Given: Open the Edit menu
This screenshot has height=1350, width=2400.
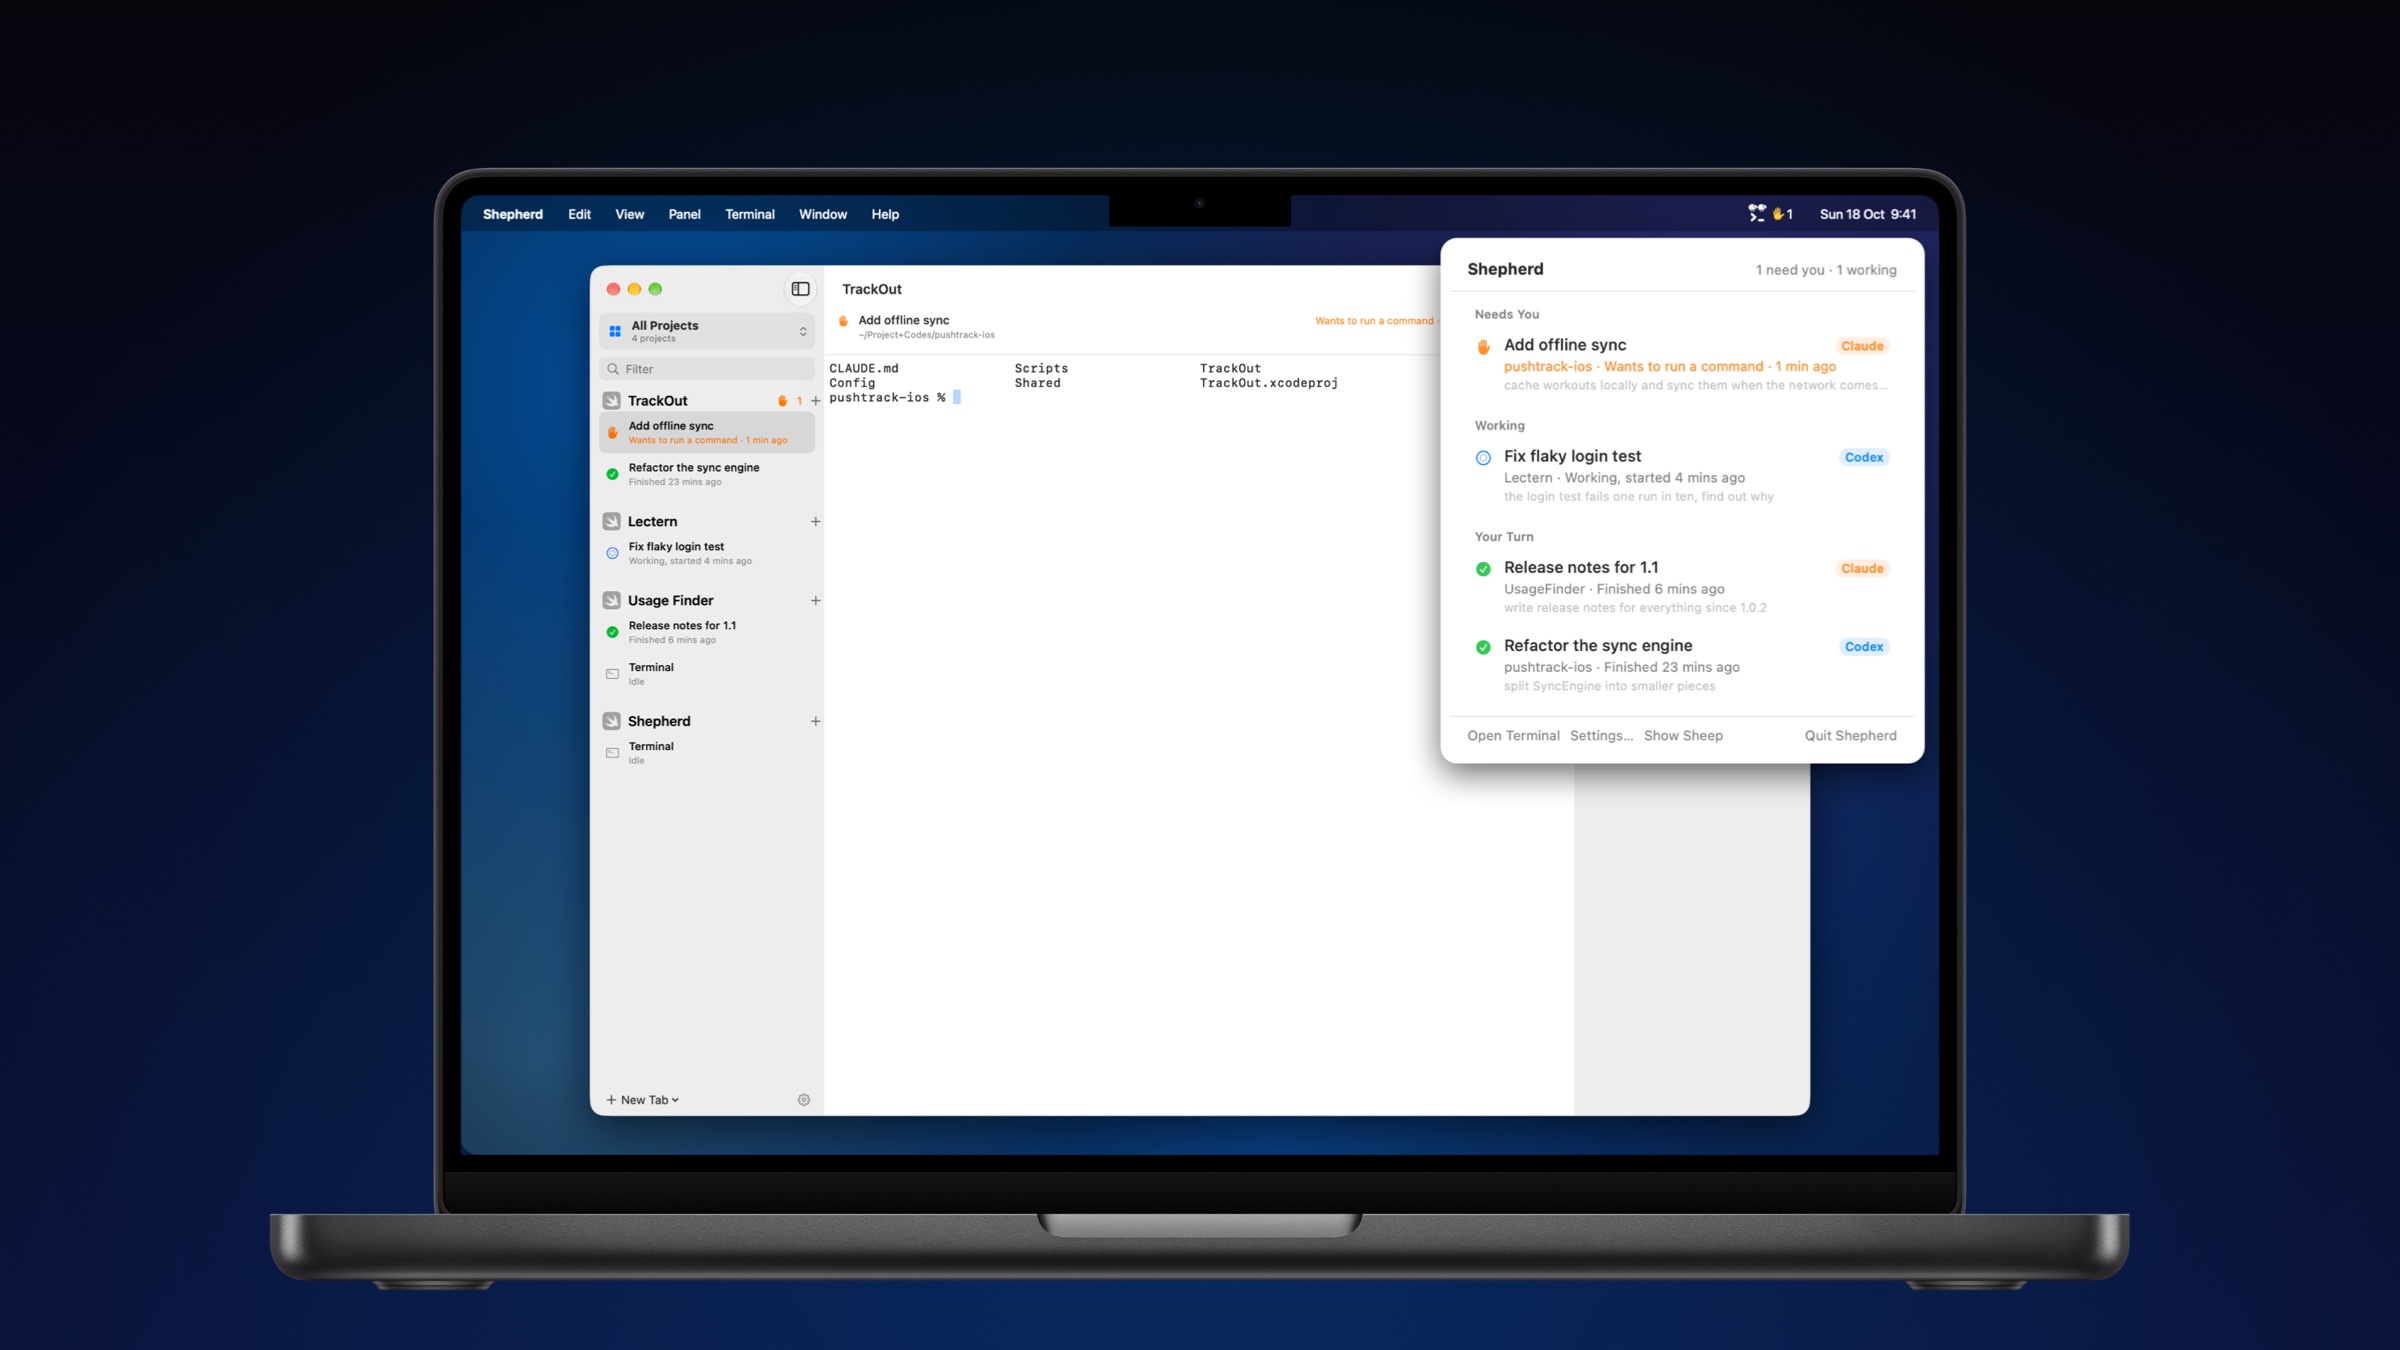Looking at the screenshot, I should click(579, 214).
